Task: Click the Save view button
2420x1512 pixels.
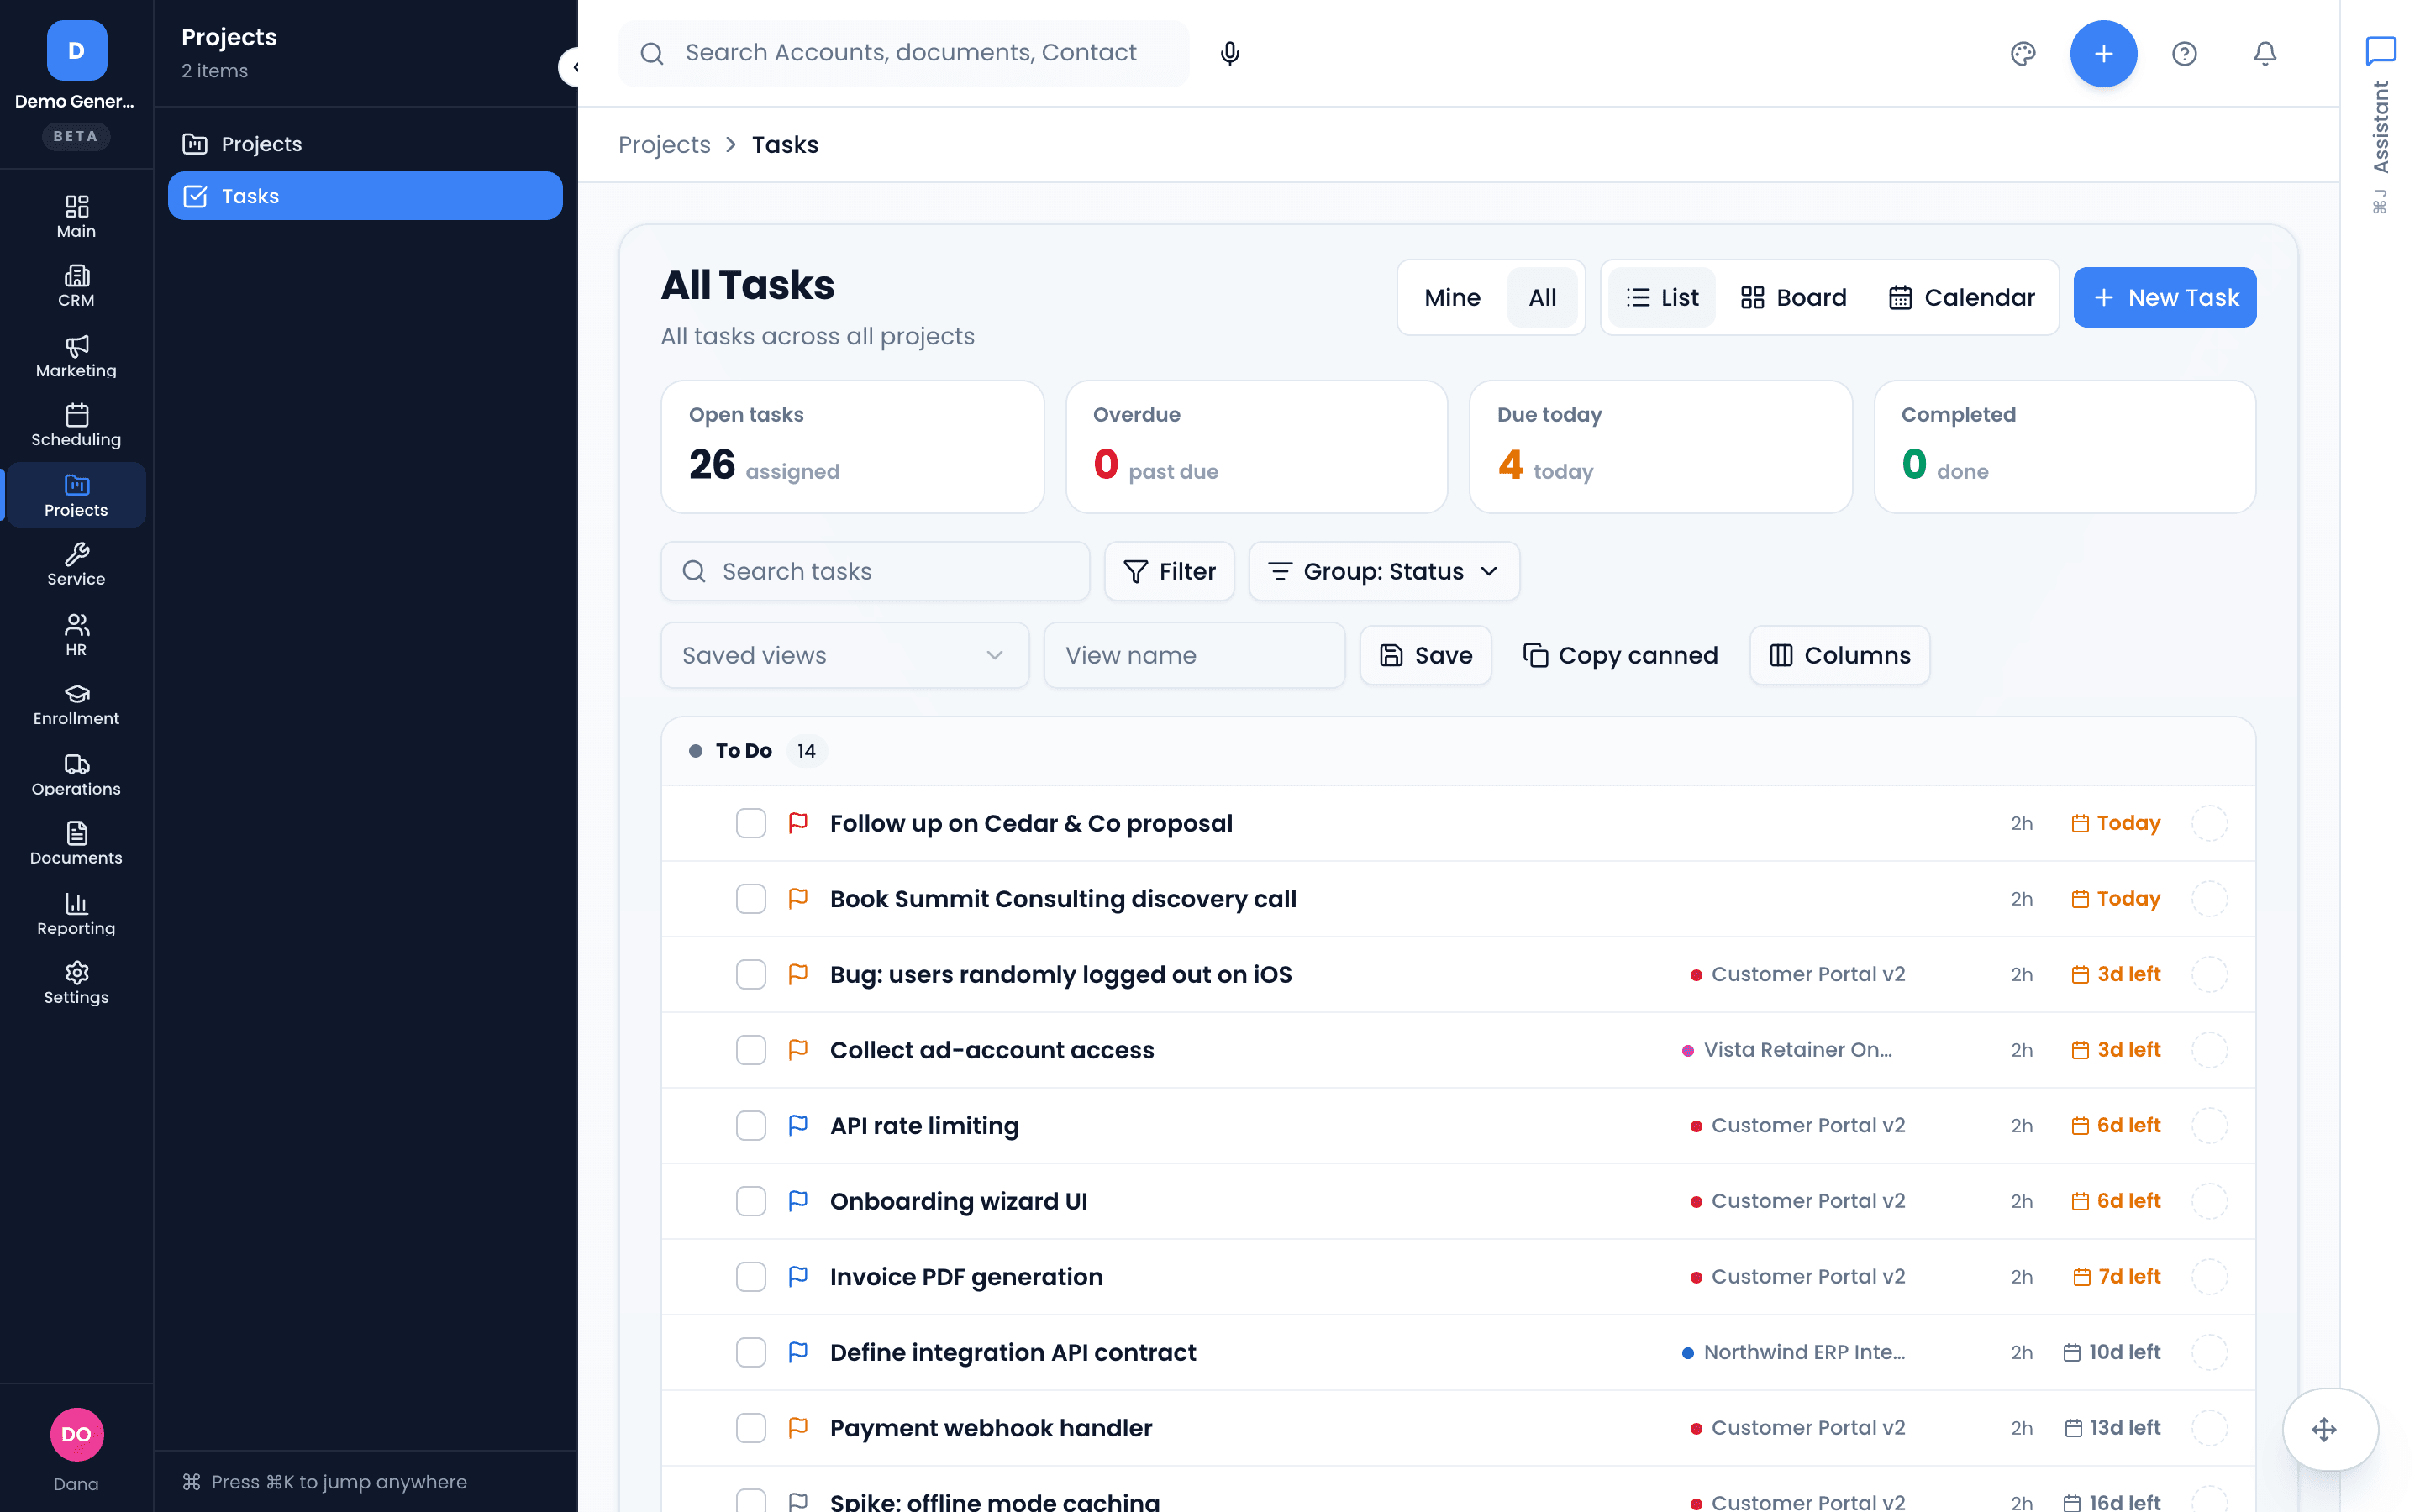Action: coord(1425,655)
